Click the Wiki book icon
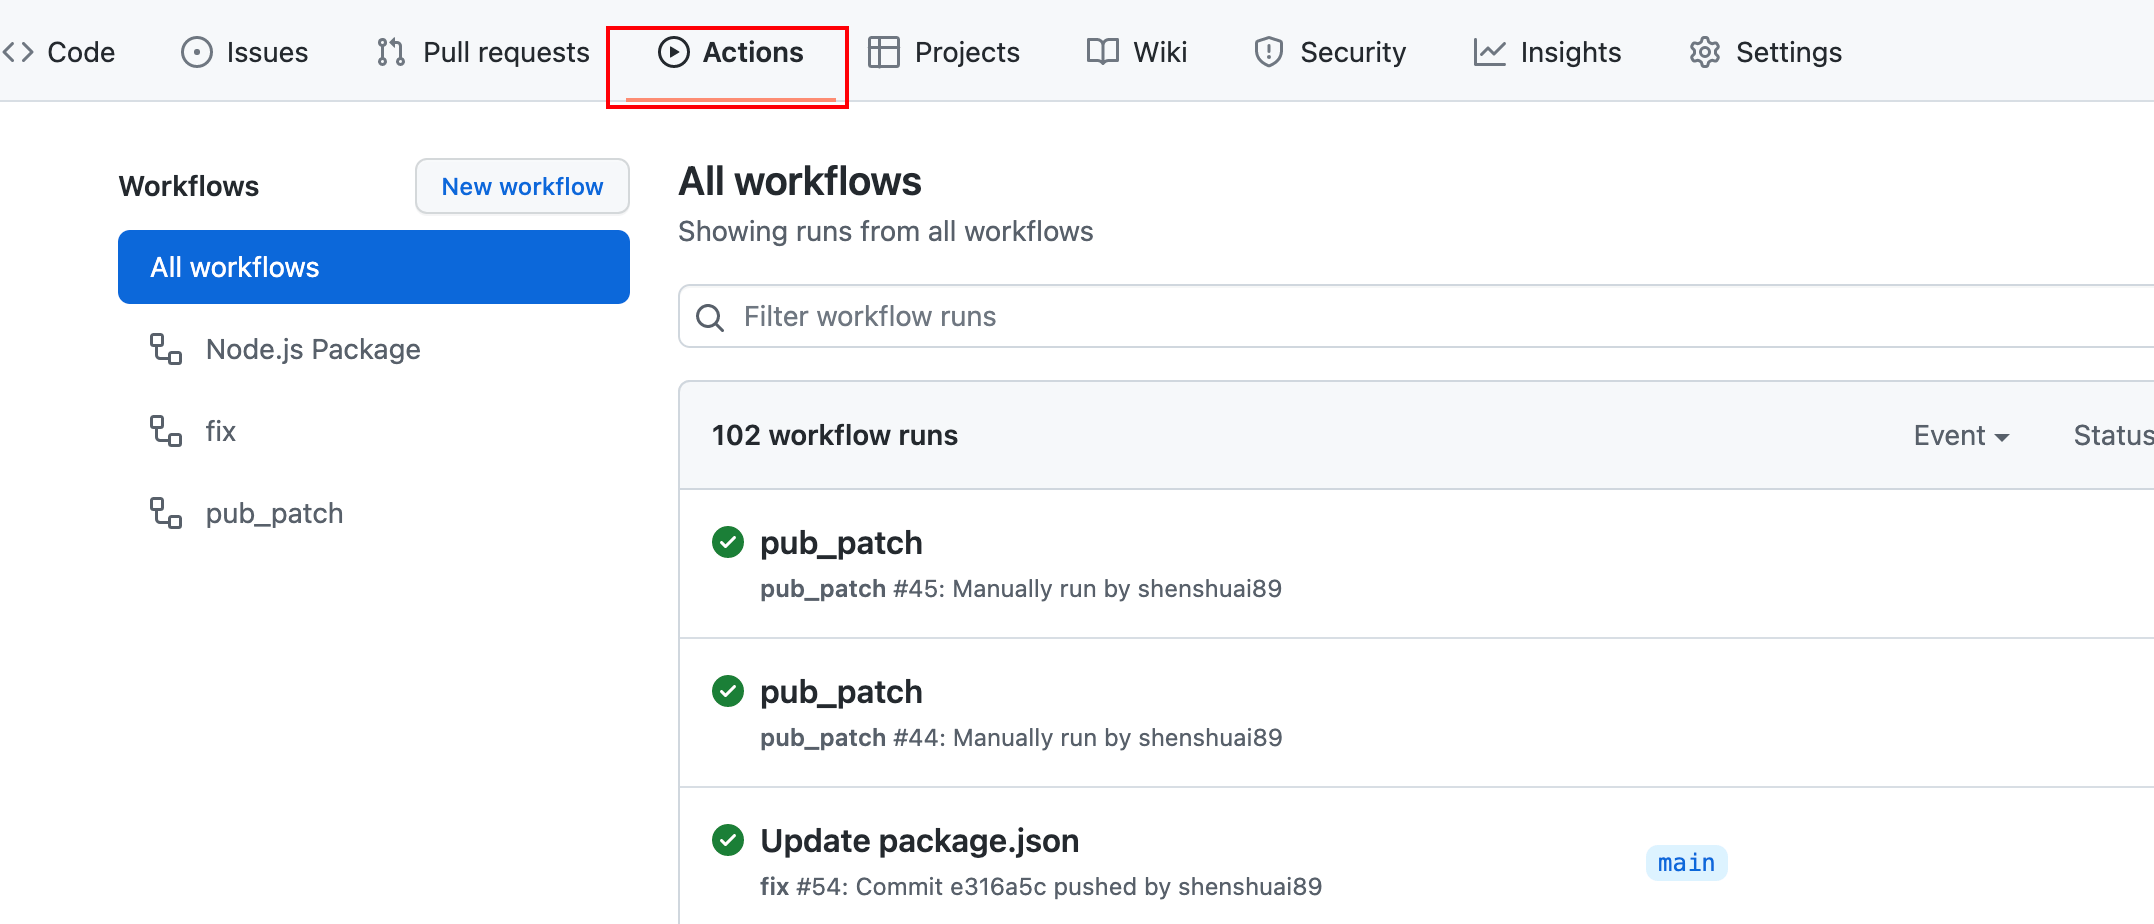 point(1103,52)
